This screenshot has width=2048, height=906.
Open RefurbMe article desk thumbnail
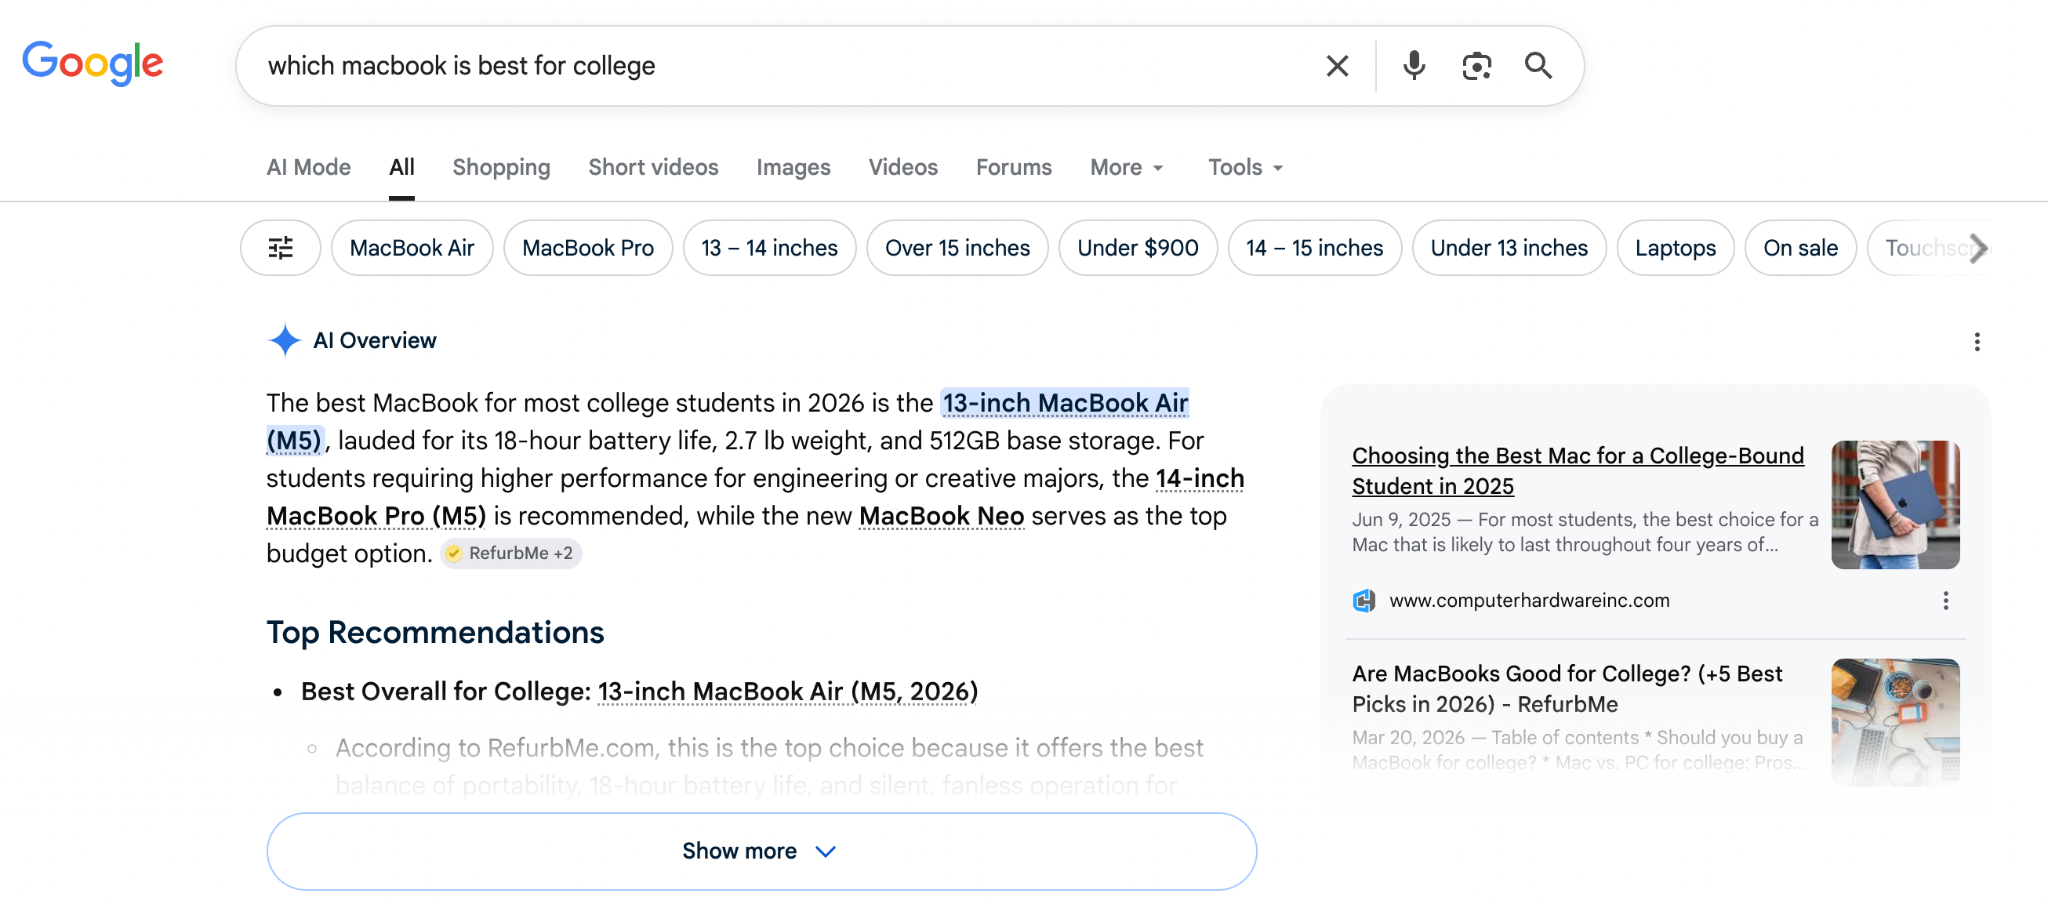1895,722
